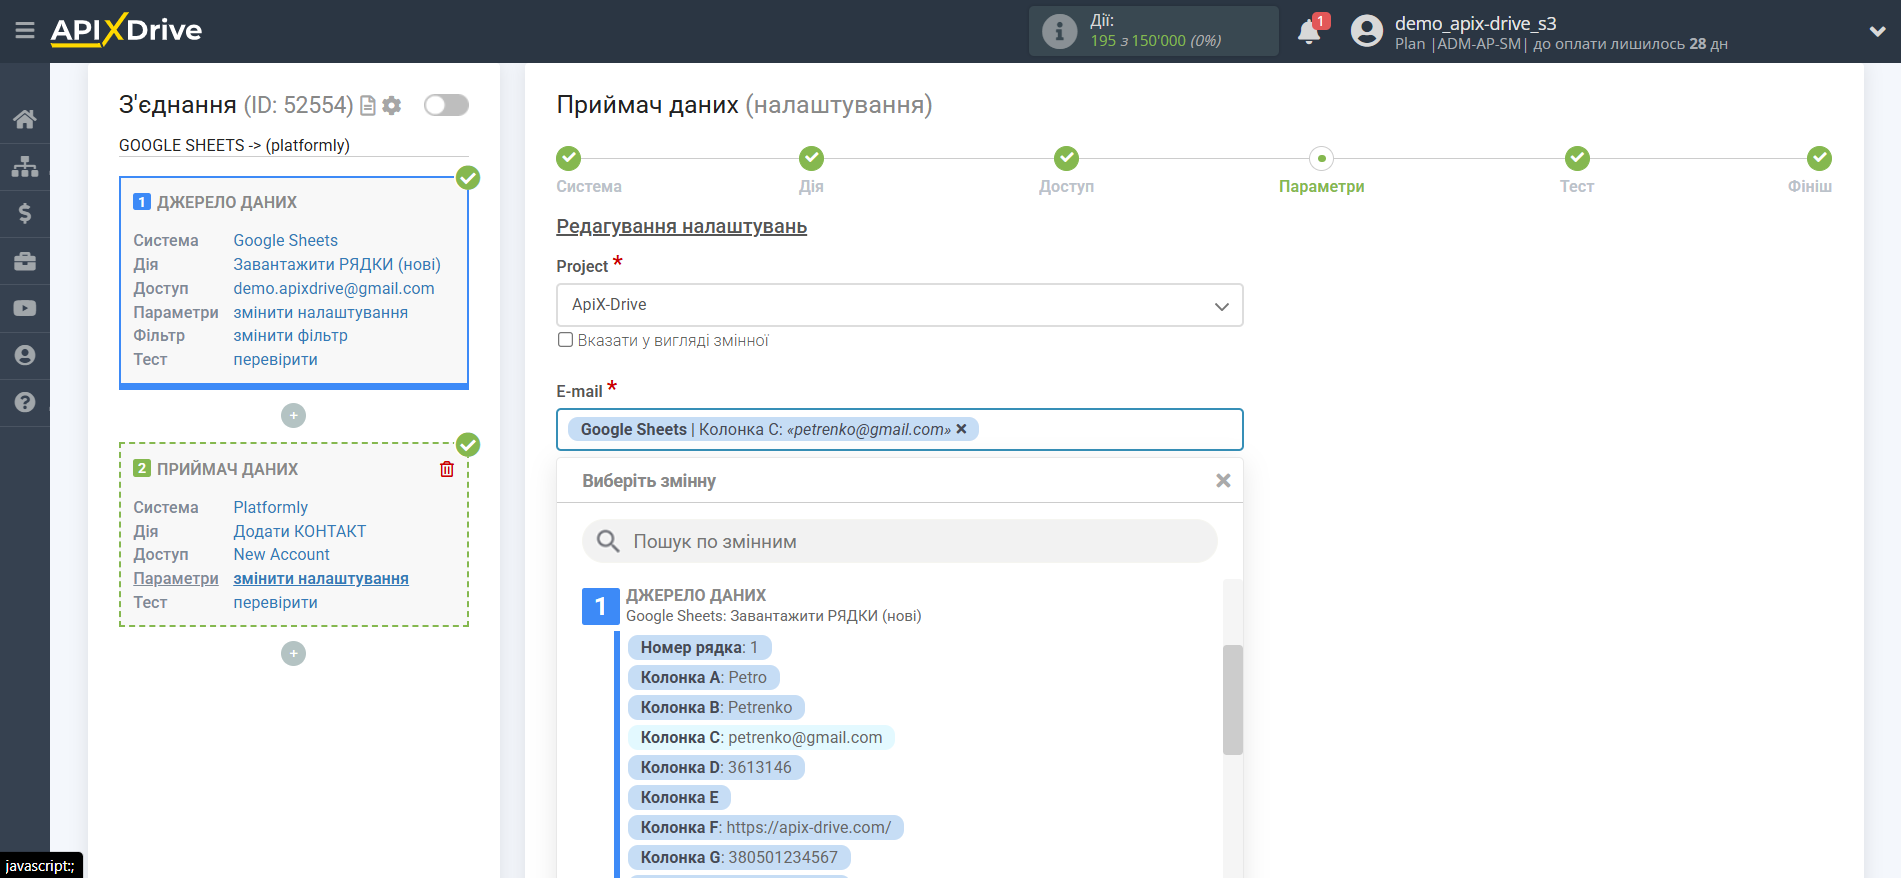
Task: Click receiver 'перевірити' test link
Action: [x=275, y=602]
